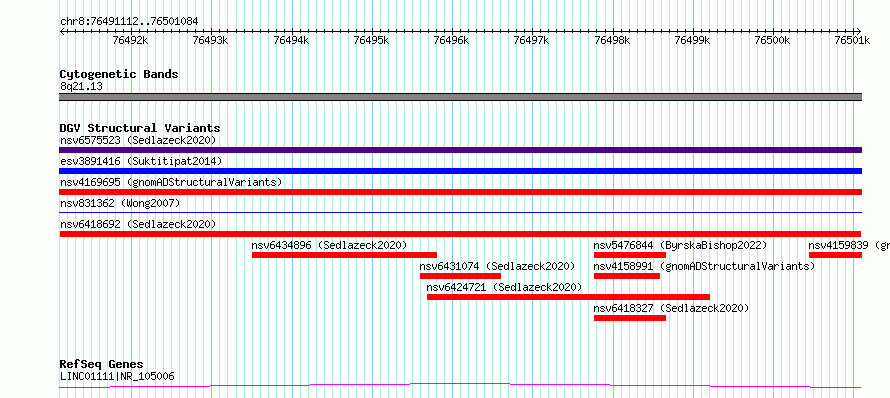Open nsv6418327 (Sedlazeck2020) variant label
This screenshot has height=398, width=890.
point(671,308)
